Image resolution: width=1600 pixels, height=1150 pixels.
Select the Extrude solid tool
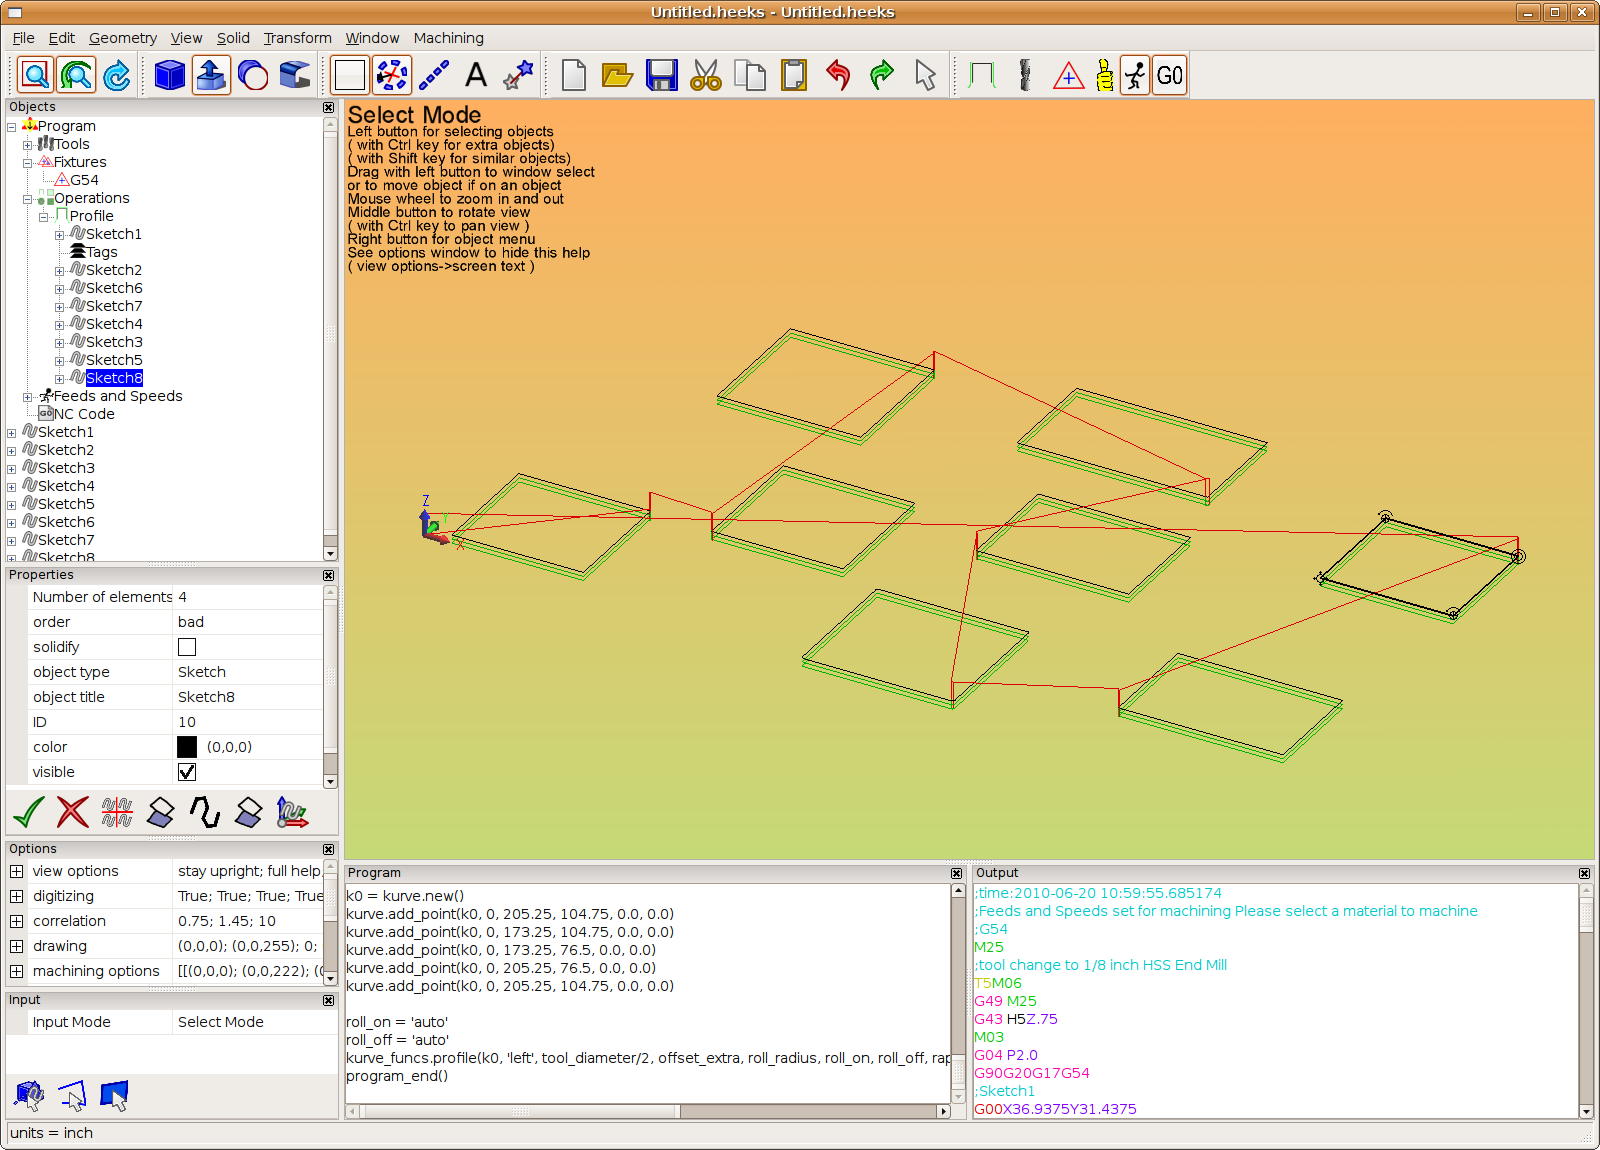coord(211,74)
